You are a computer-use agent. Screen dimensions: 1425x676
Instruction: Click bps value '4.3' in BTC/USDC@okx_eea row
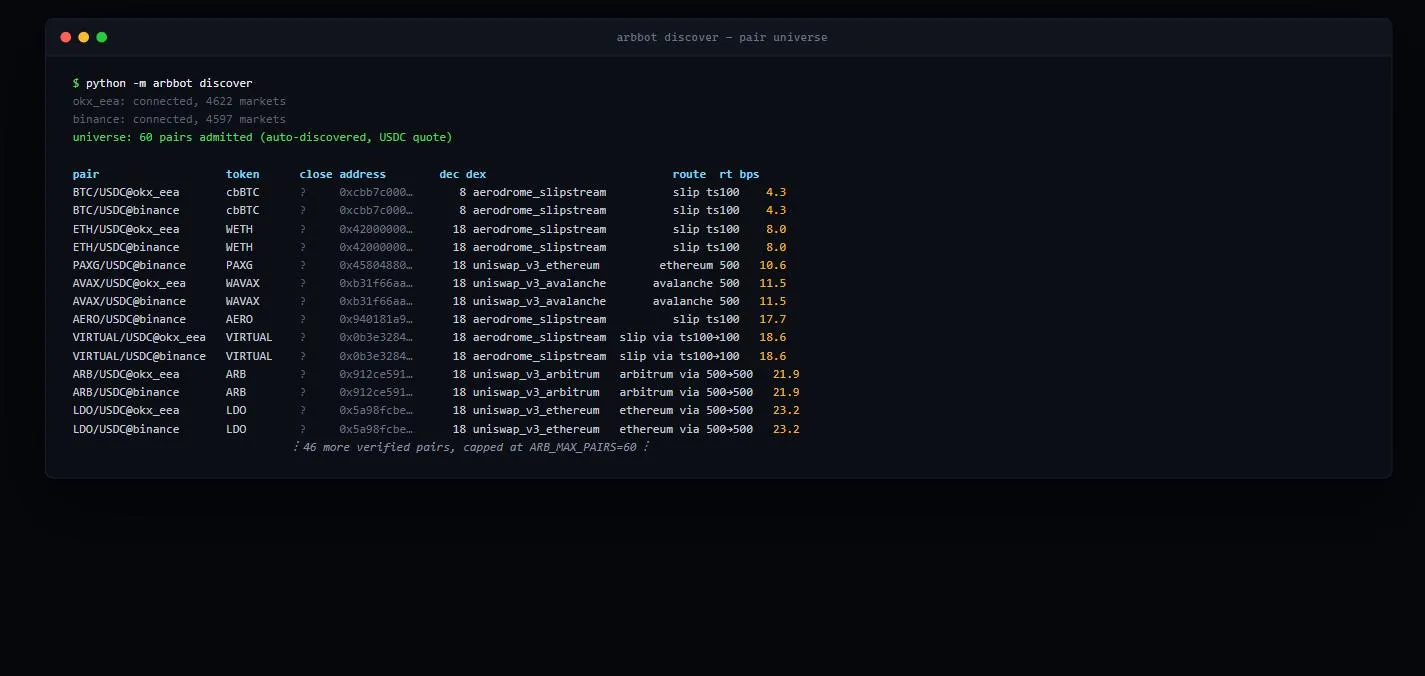pyautogui.click(x=776, y=192)
